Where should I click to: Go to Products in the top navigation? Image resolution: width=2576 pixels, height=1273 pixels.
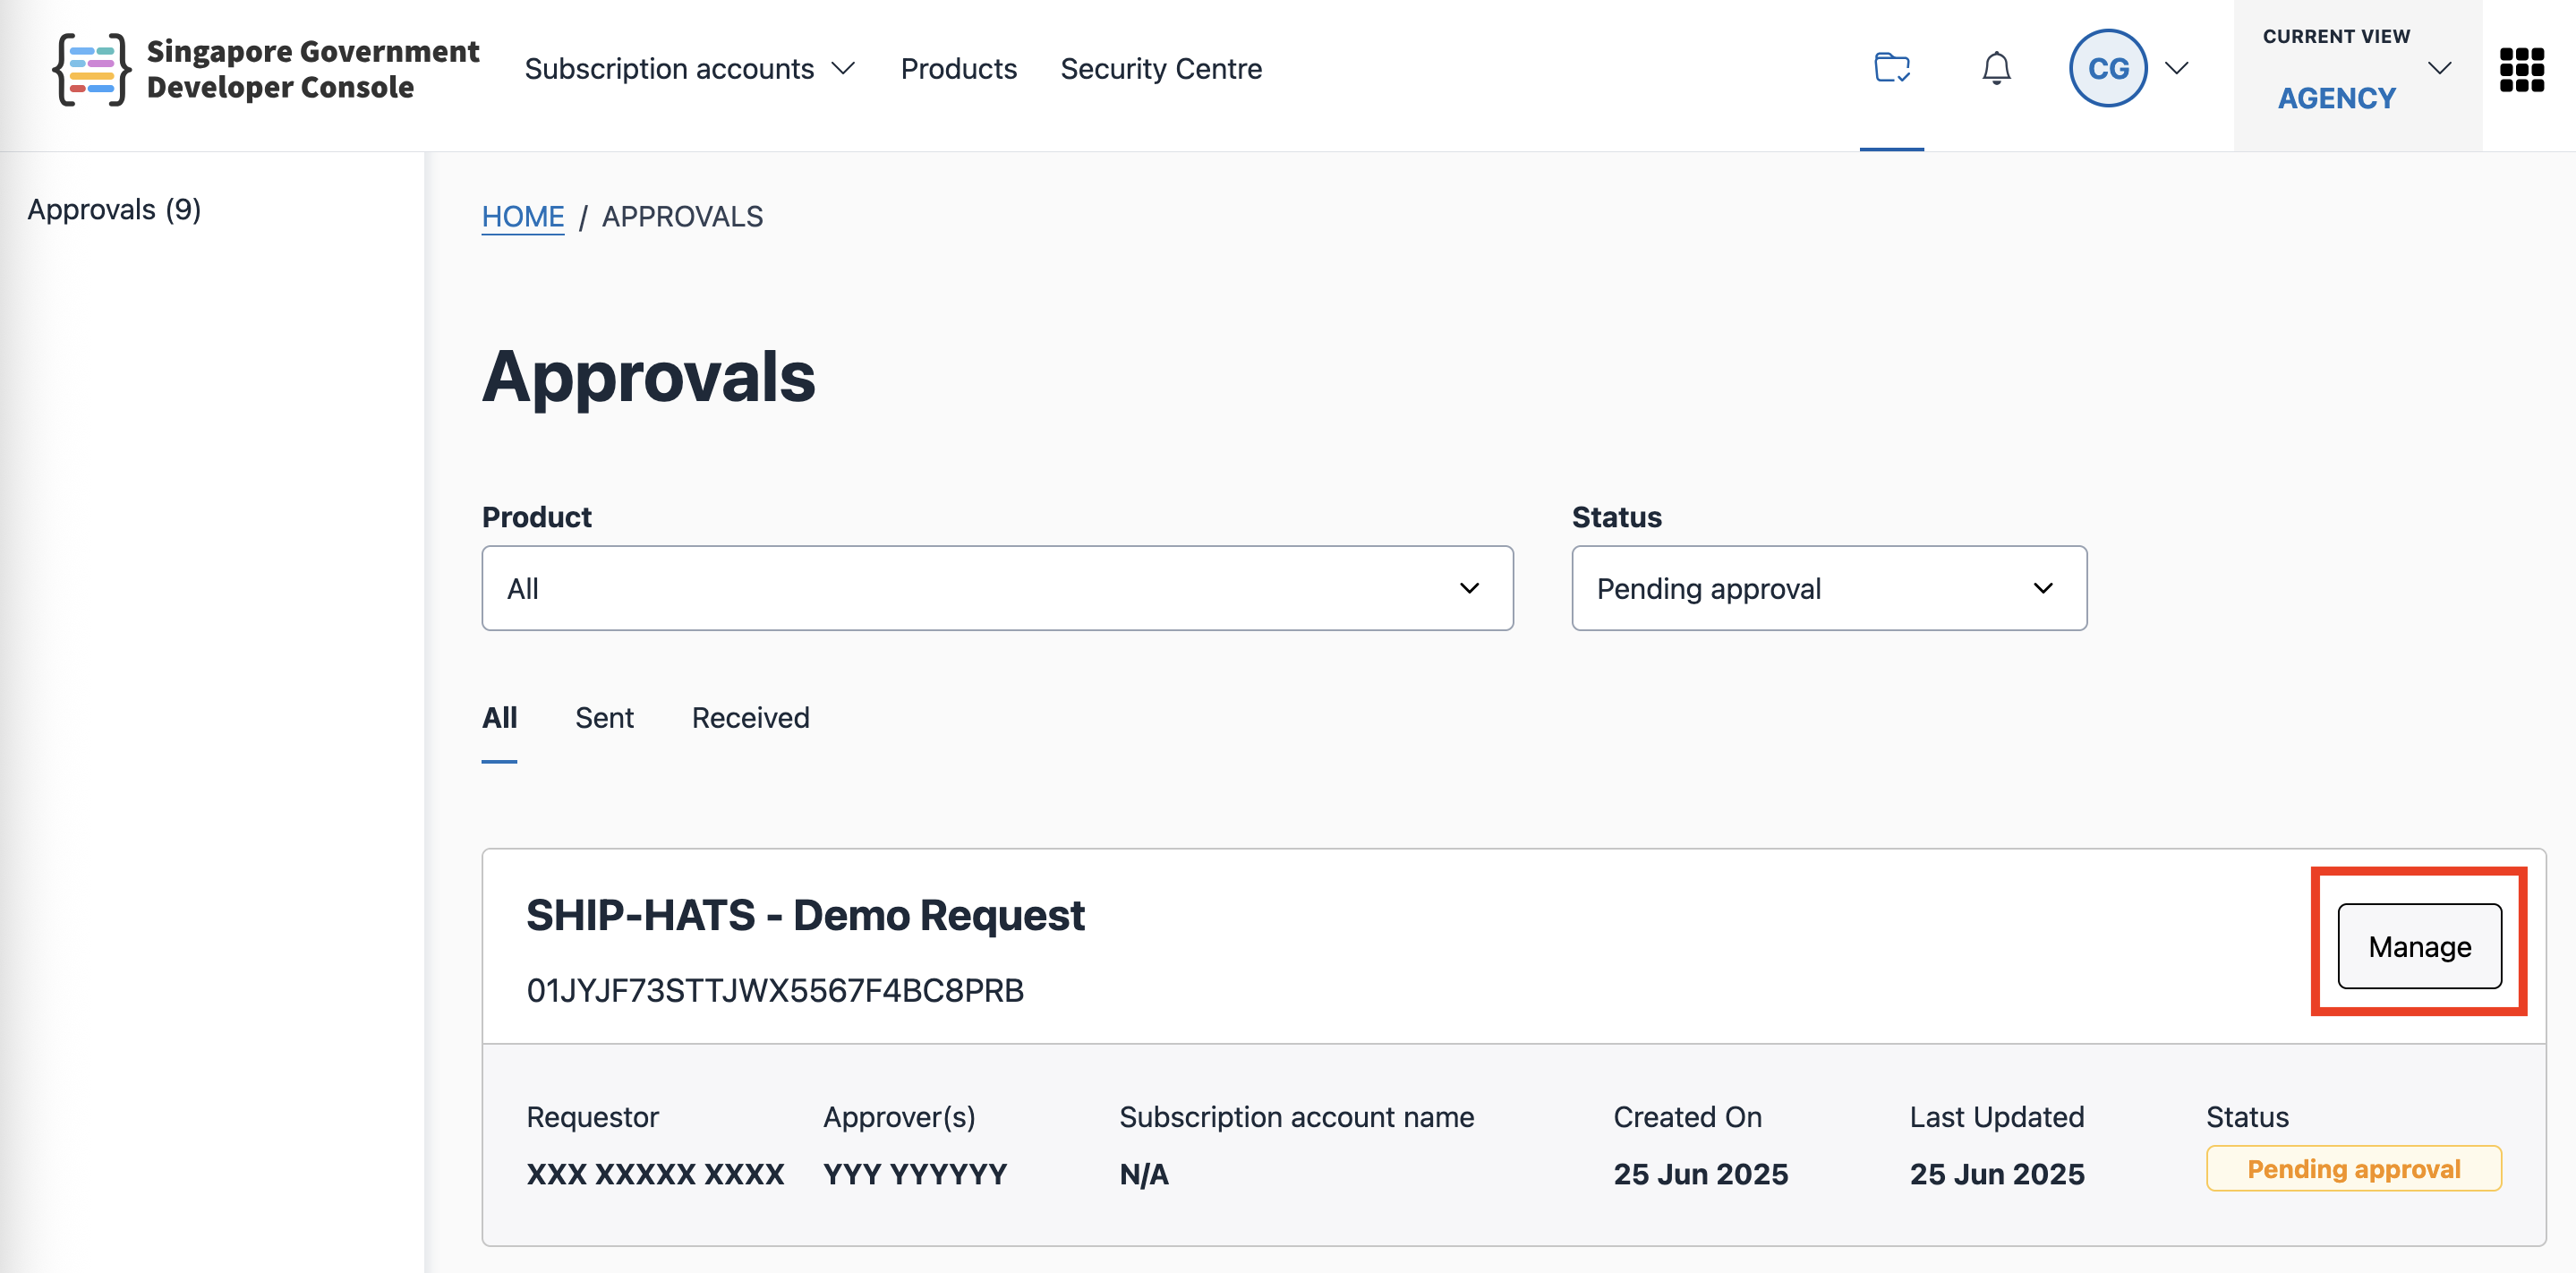[x=958, y=68]
